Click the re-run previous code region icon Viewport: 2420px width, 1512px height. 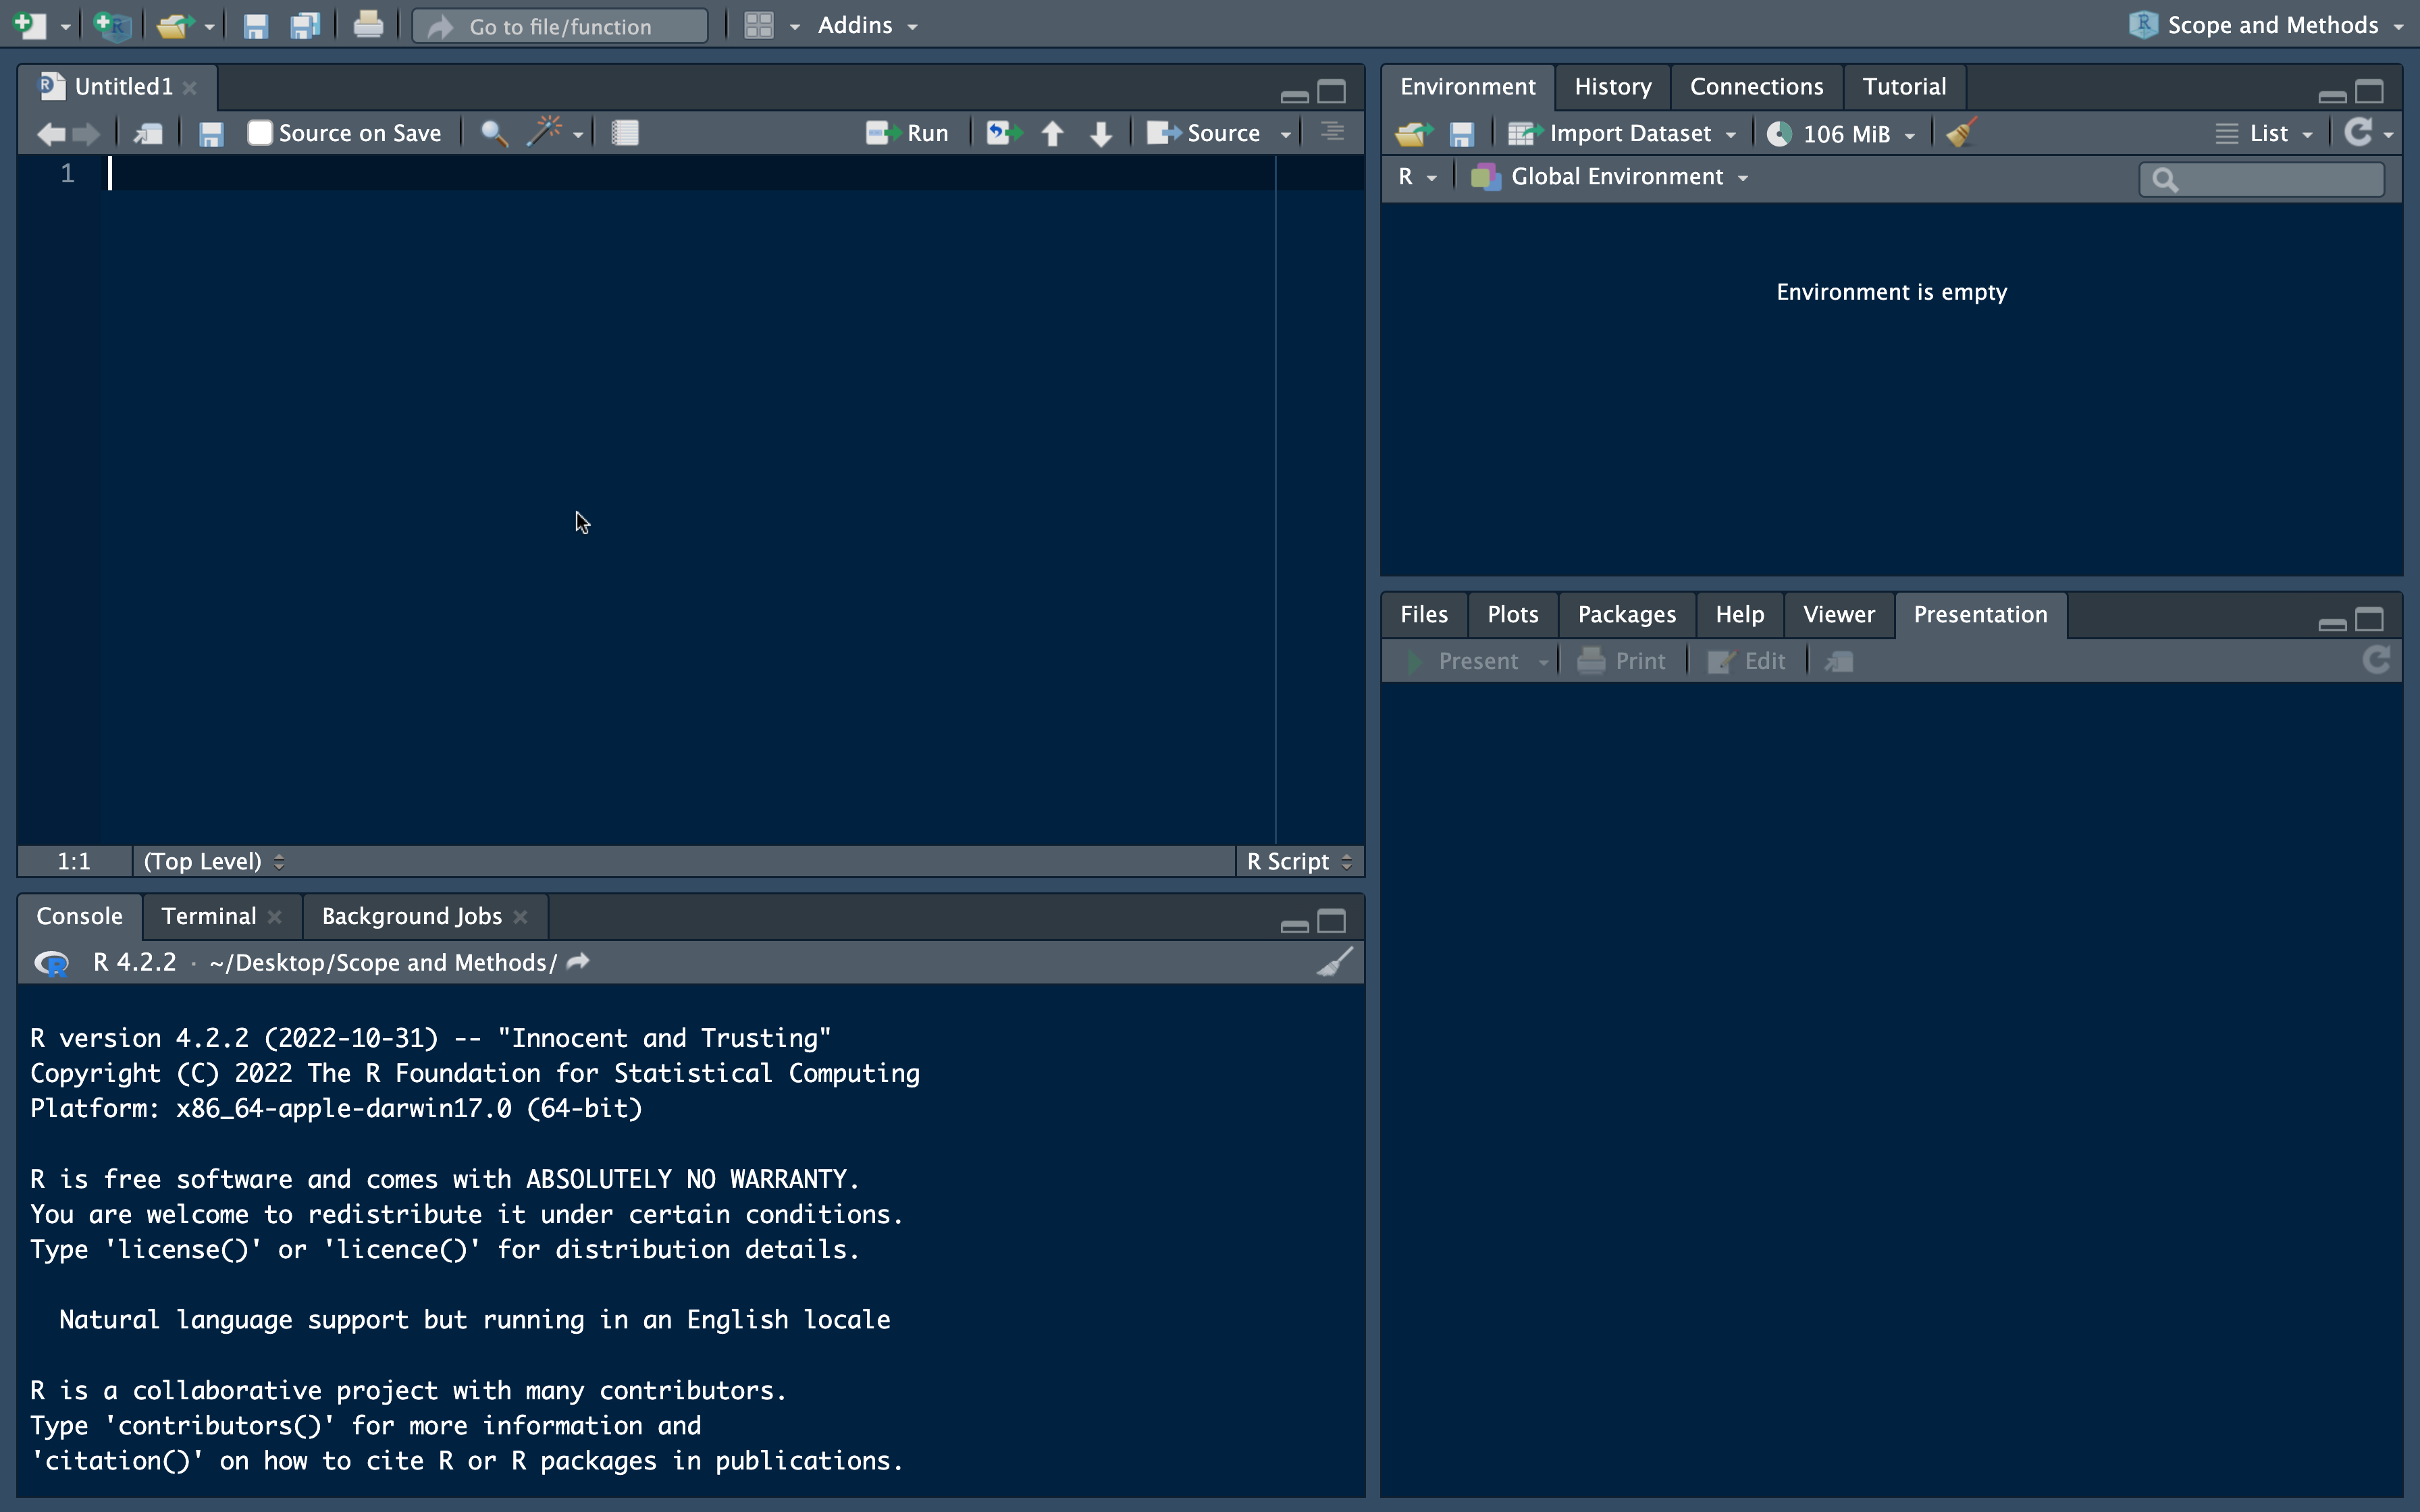click(1003, 133)
